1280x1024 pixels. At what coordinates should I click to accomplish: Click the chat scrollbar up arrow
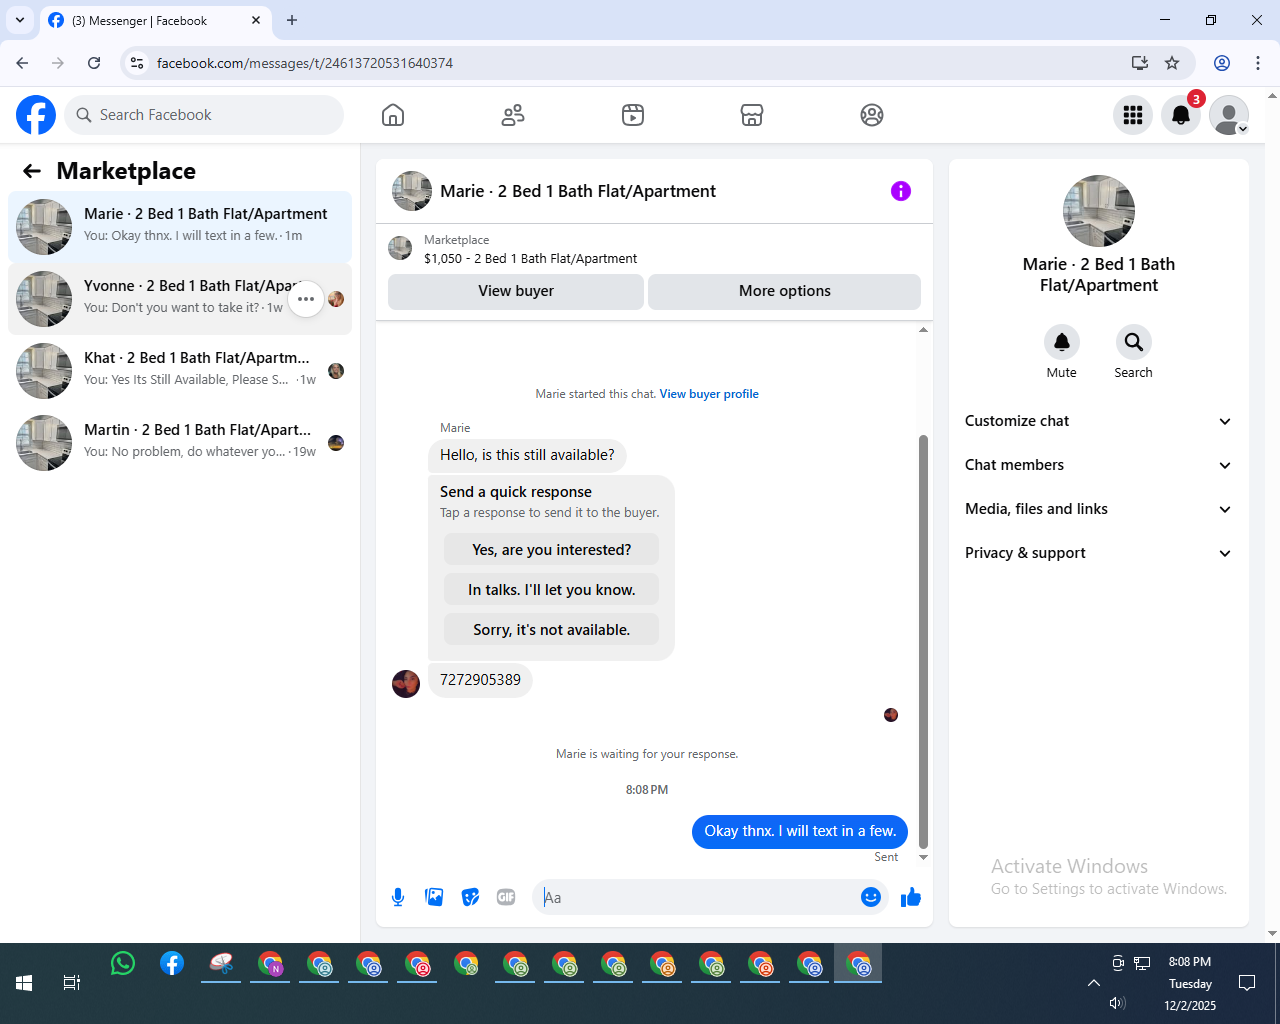coord(923,329)
